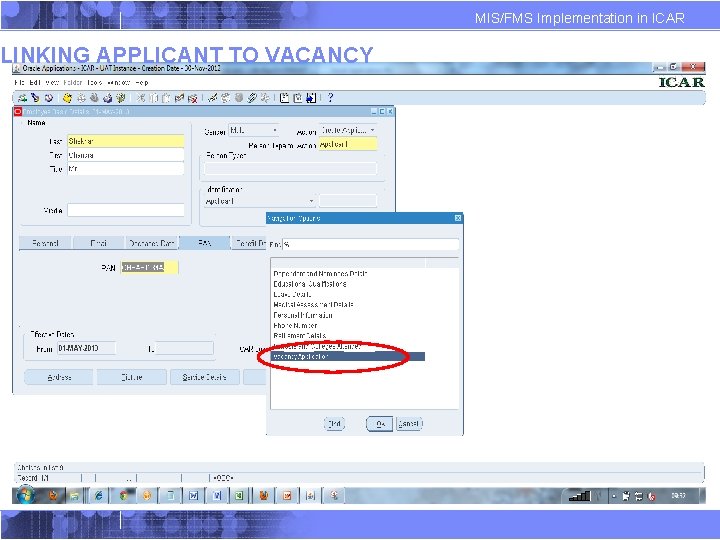Open the Folder menu
Screen dimensions: 720x540
(73, 83)
